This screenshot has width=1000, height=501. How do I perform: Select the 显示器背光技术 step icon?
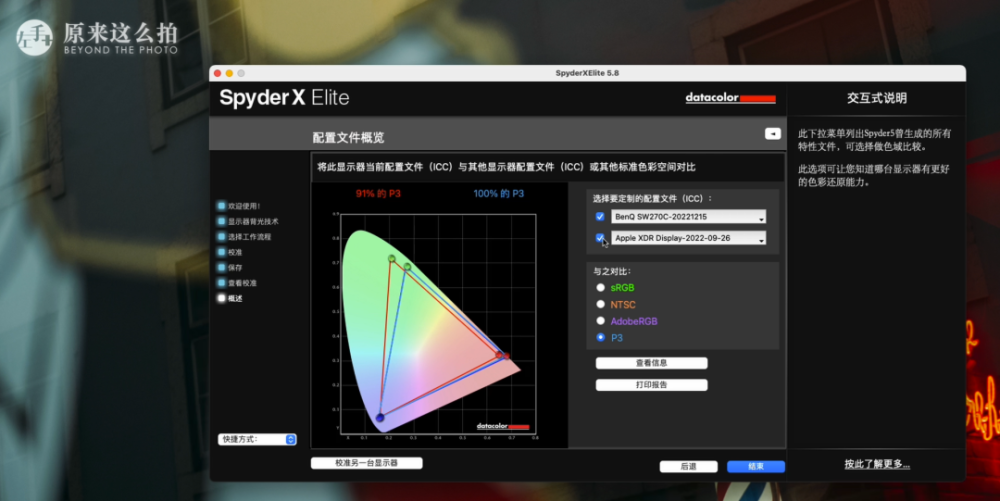click(x=221, y=221)
